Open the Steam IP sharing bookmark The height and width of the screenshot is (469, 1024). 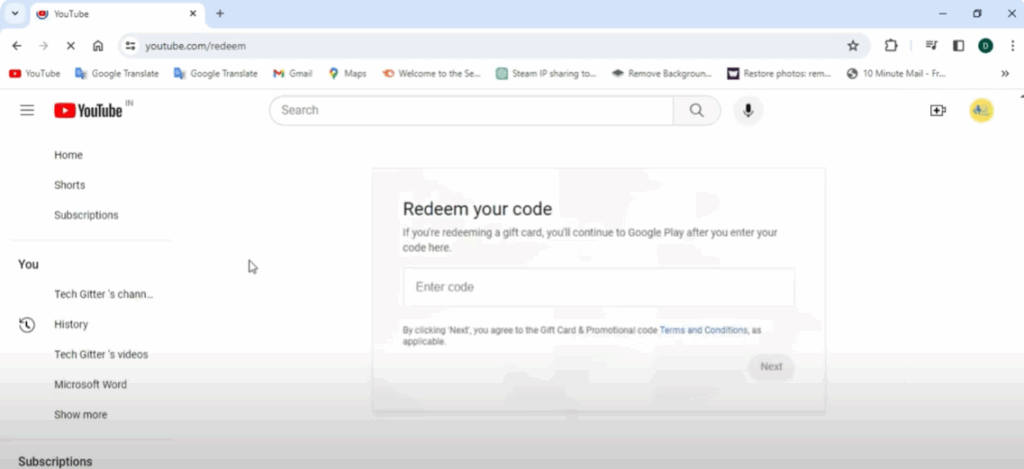(546, 74)
